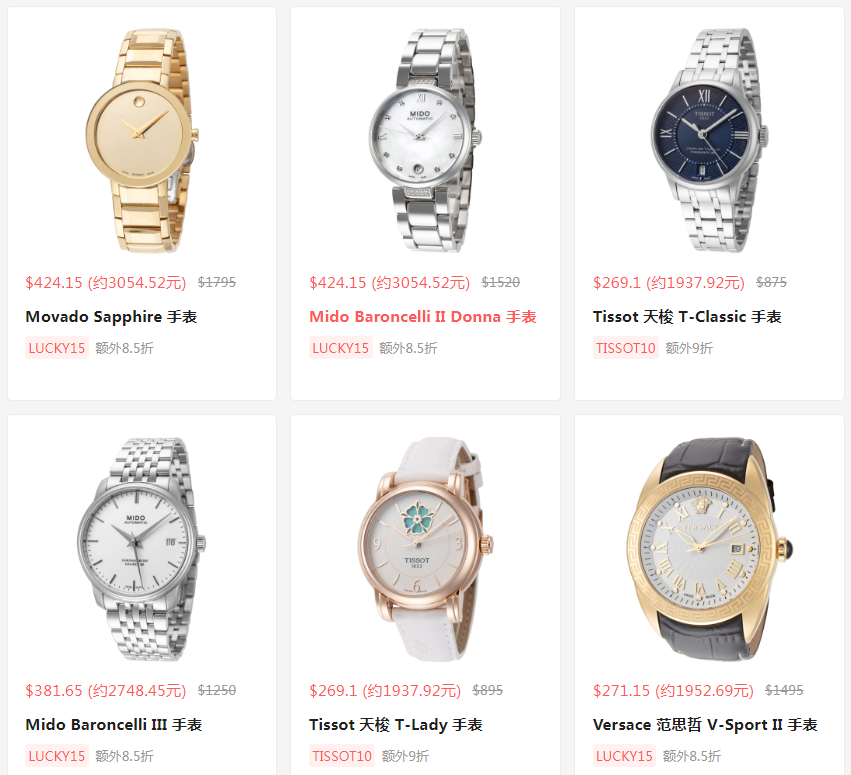Open the Tissot 天梭 T-Lady 手表 link
Screen dimensions: 851x775
[396, 725]
